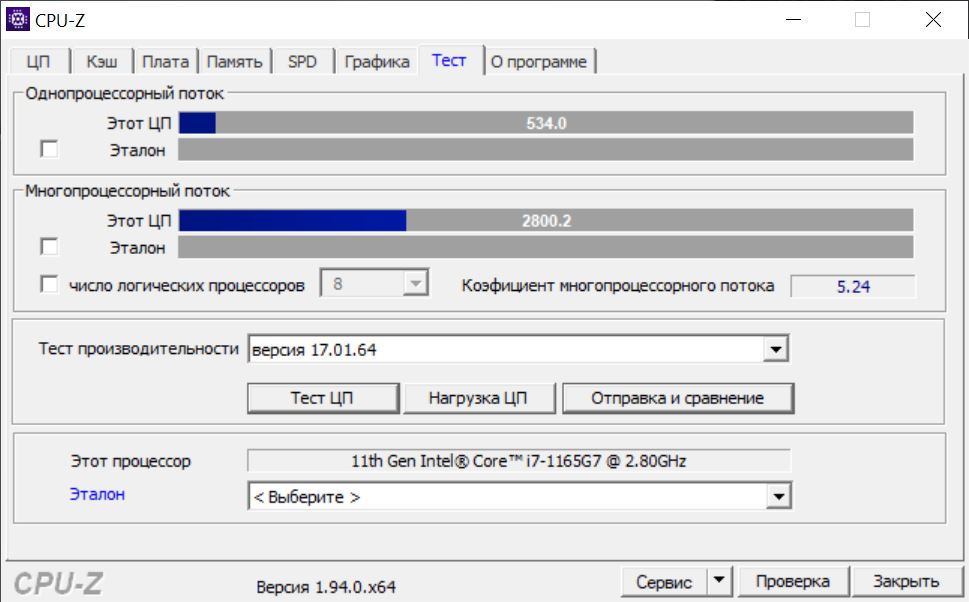Image resolution: width=969 pixels, height=602 pixels.
Task: Click the Этот процессор label
Action: coord(131,461)
